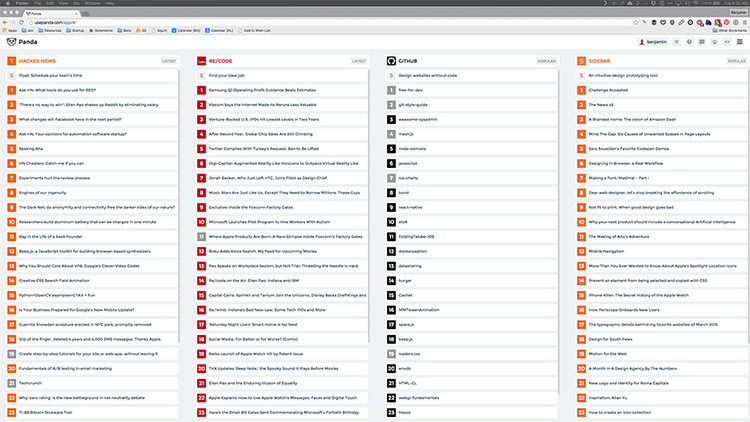Open the POPULAR sort dropdown for GitHub
This screenshot has height=422, width=750.
coord(546,61)
